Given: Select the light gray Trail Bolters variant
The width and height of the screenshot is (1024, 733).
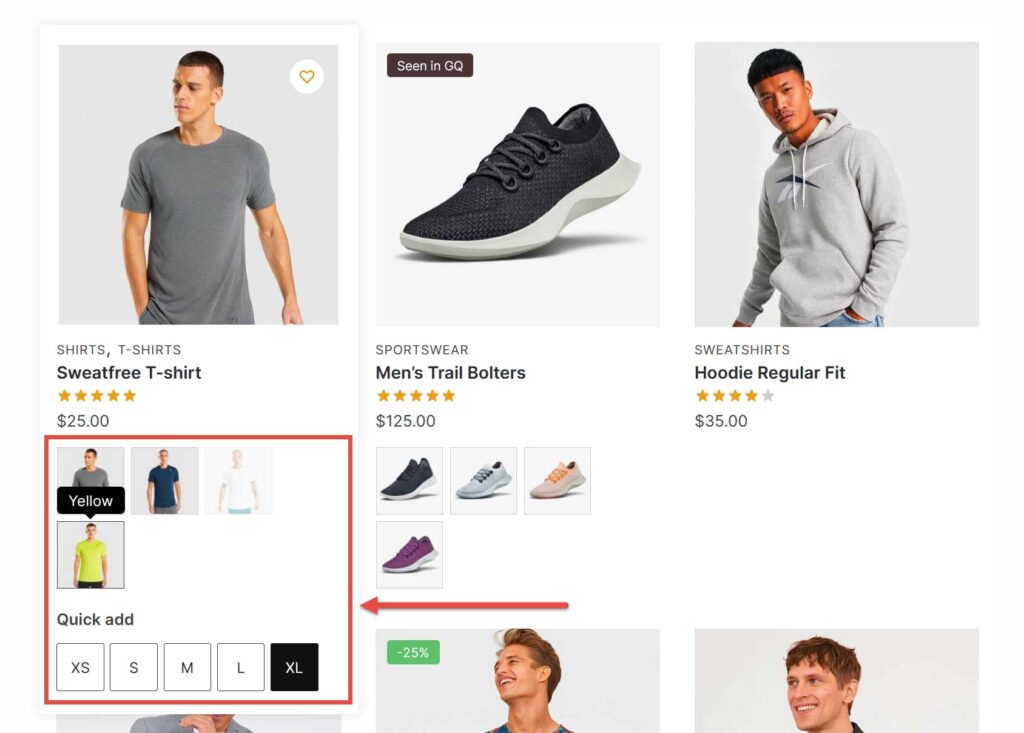Looking at the screenshot, I should [x=483, y=480].
